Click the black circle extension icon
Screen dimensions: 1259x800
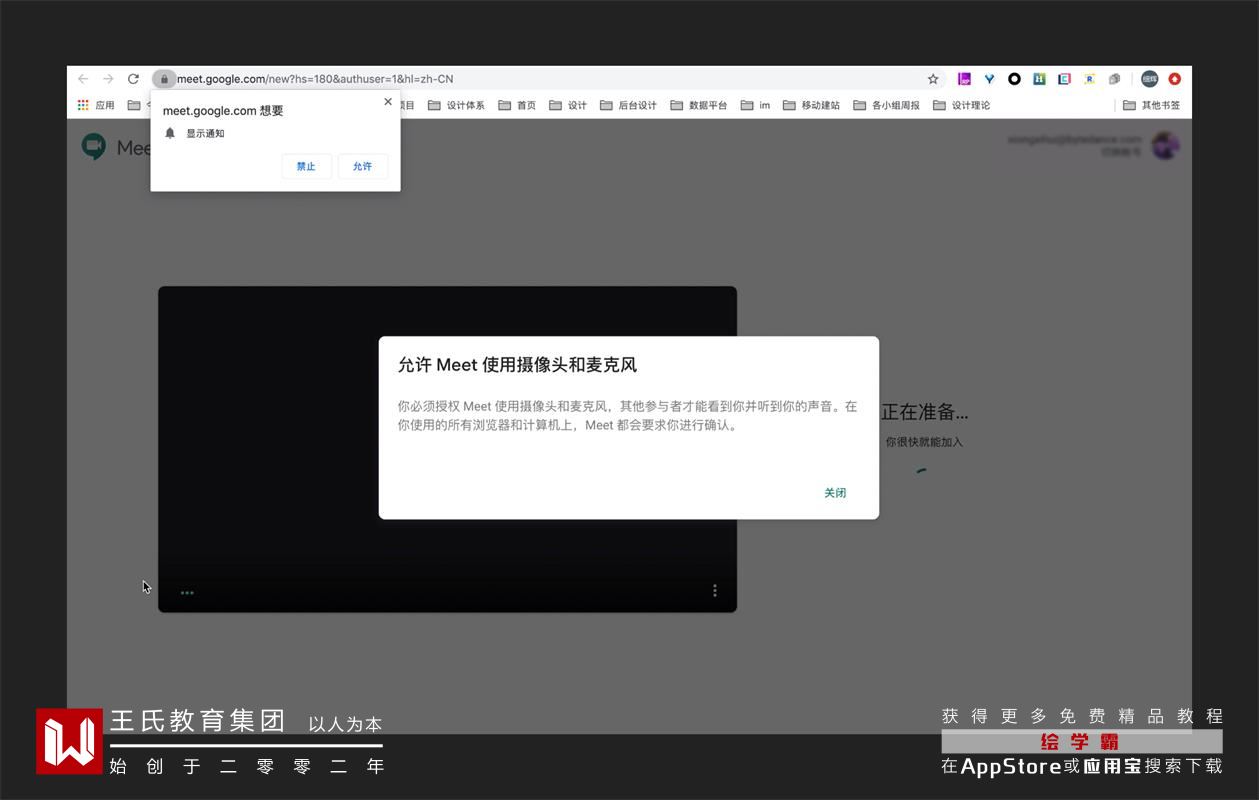point(1014,79)
